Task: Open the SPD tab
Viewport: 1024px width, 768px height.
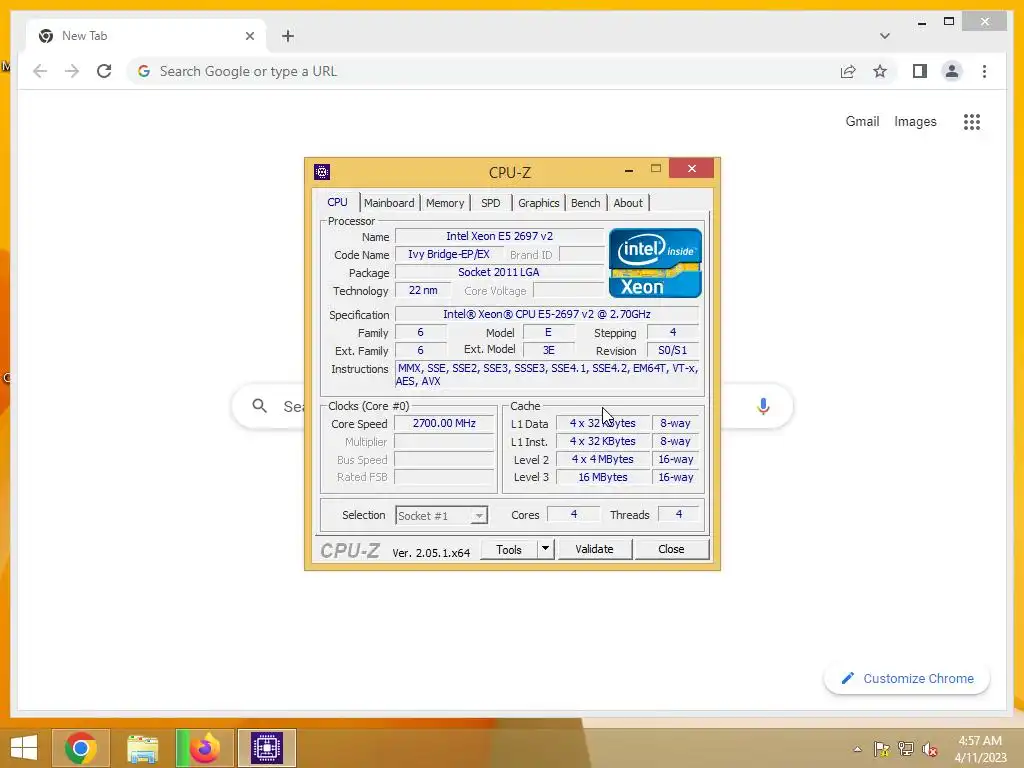Action: [490, 203]
